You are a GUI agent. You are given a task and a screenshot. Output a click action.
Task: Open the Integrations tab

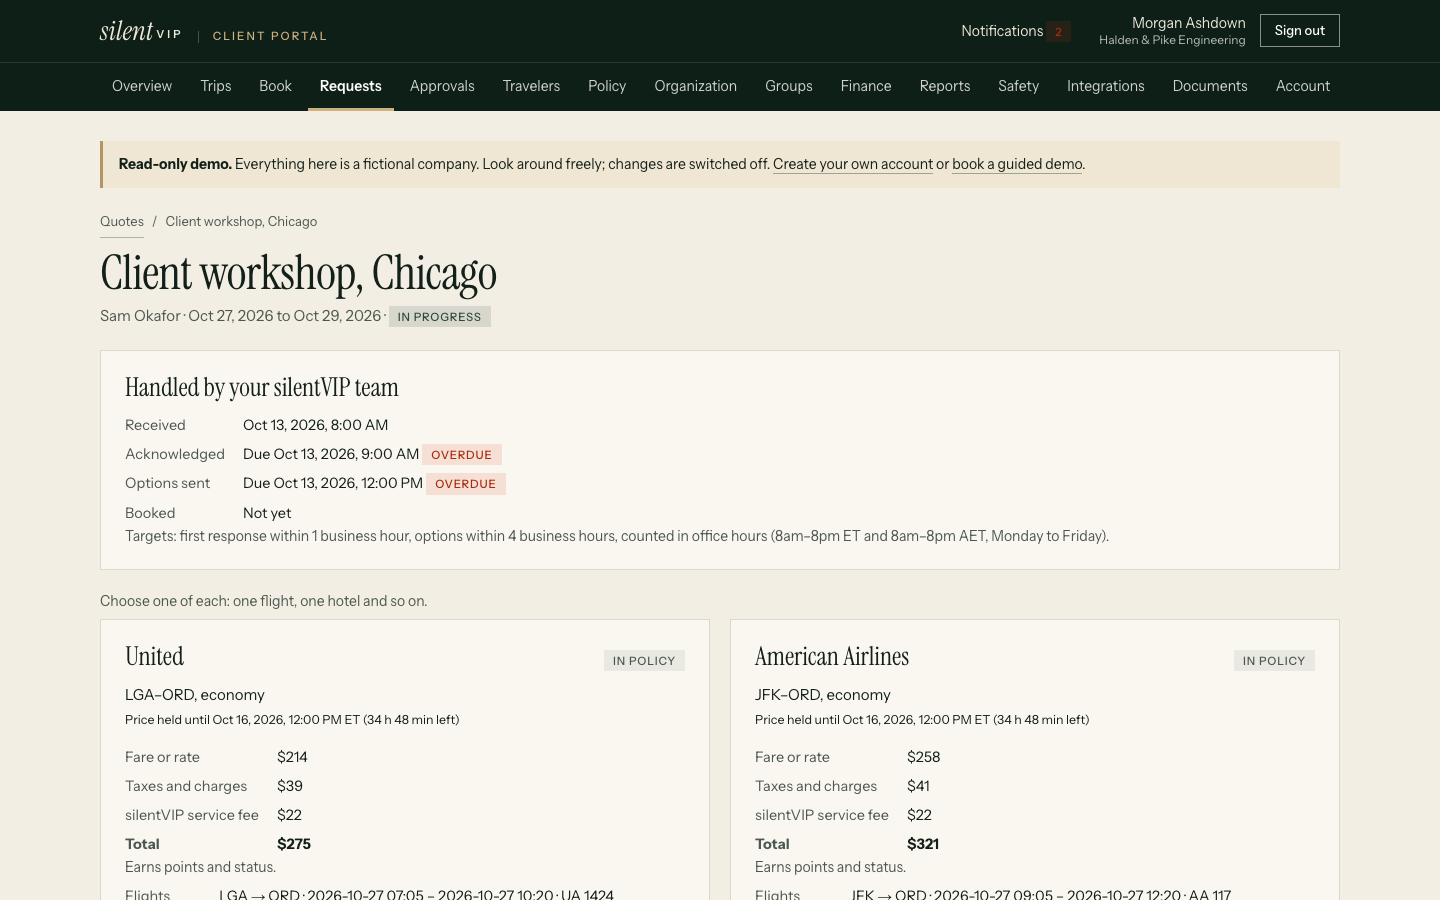(1106, 86)
